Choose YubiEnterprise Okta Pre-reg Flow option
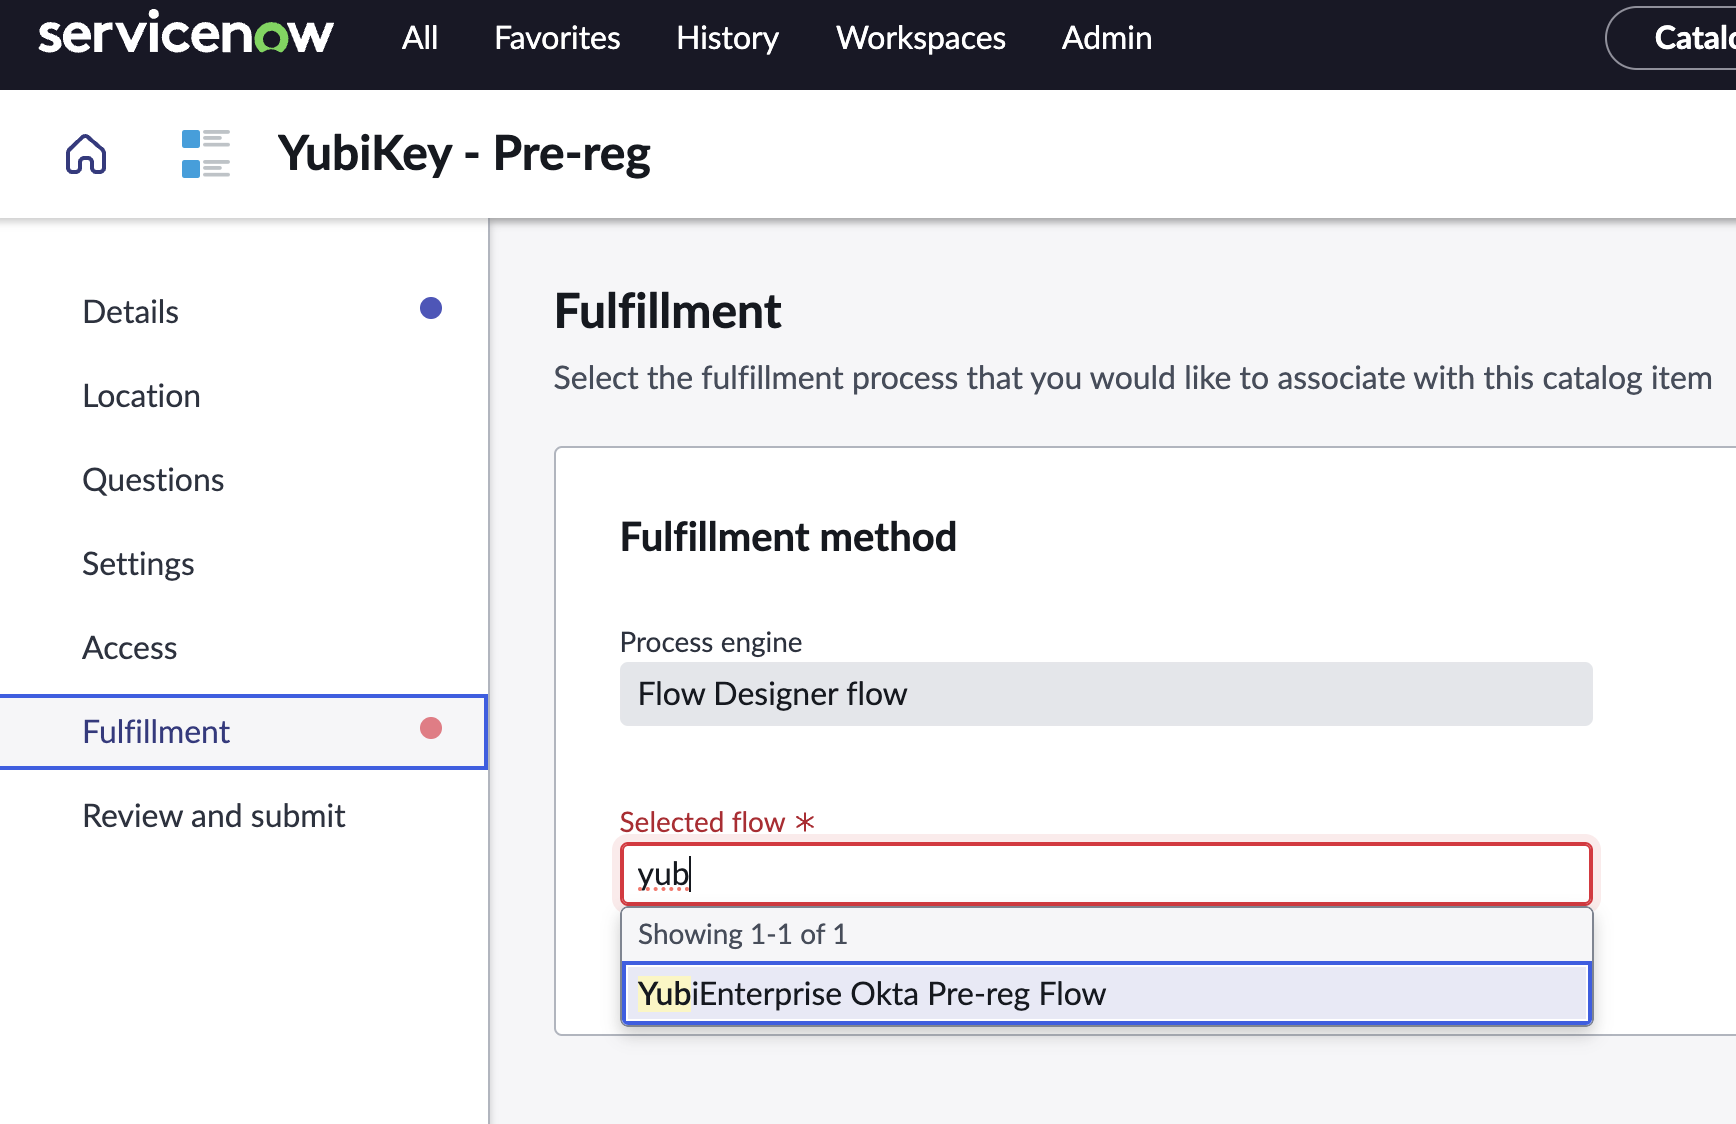 1106,994
